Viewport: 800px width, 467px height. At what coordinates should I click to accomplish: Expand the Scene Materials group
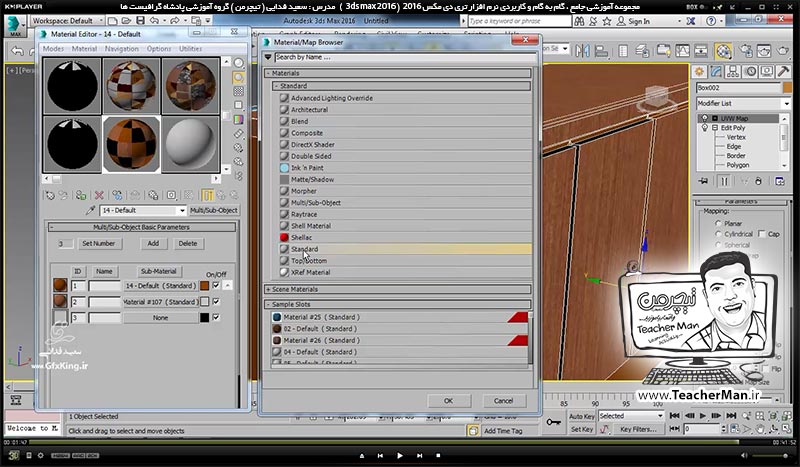pyautogui.click(x=268, y=289)
